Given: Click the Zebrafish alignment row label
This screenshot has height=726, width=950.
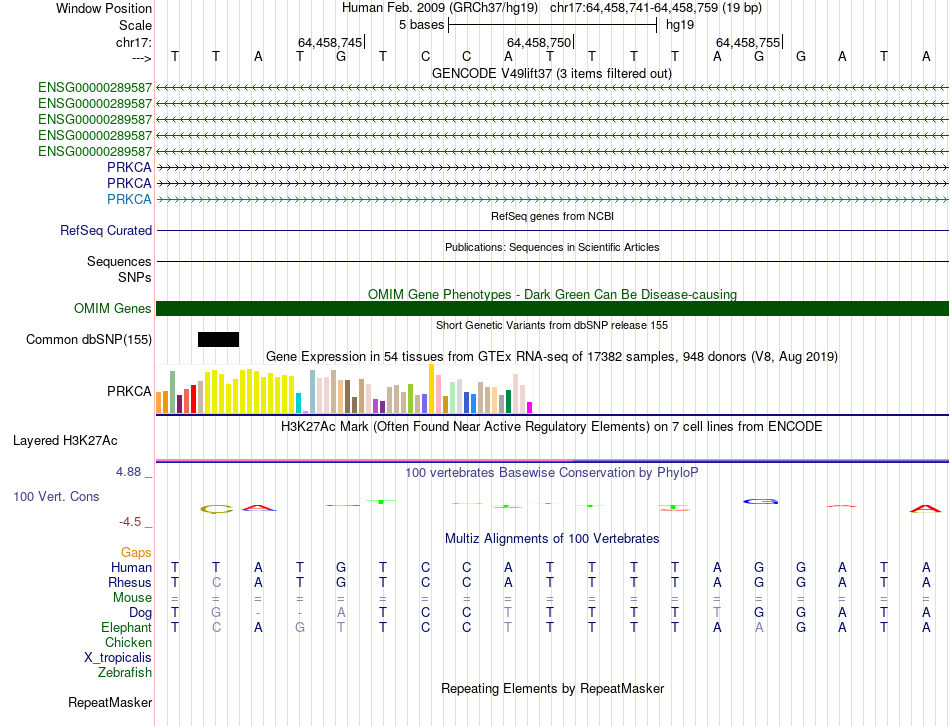Looking at the screenshot, I should (125, 672).
